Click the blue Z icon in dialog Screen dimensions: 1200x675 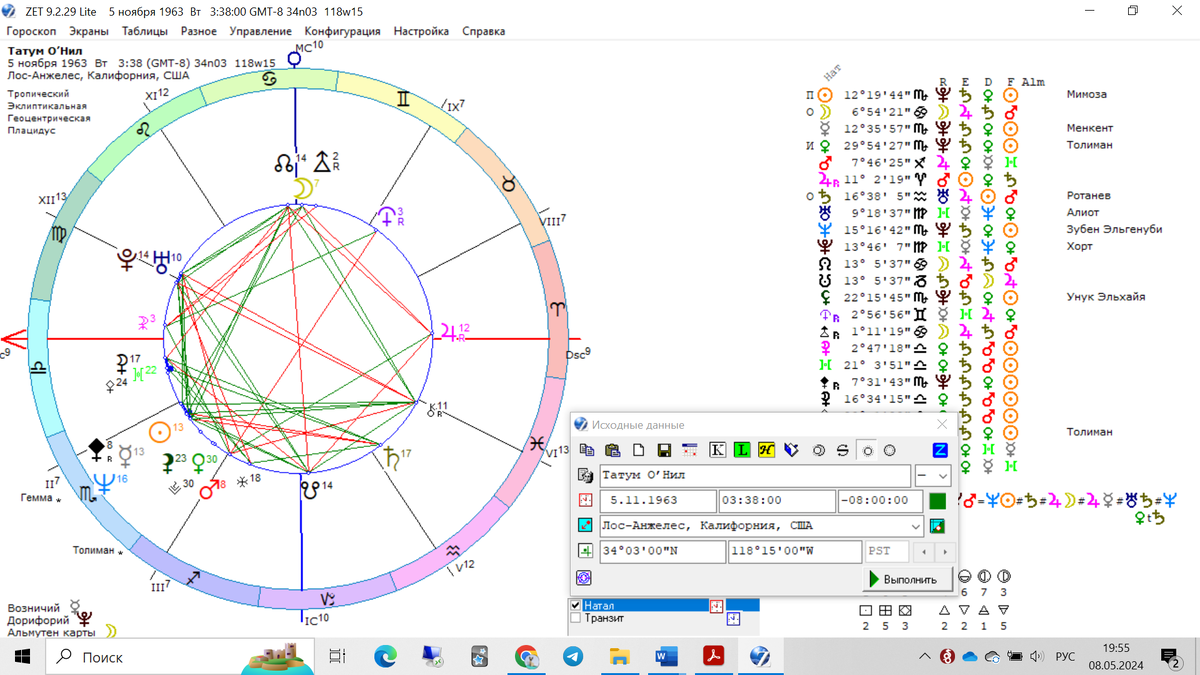[940, 451]
